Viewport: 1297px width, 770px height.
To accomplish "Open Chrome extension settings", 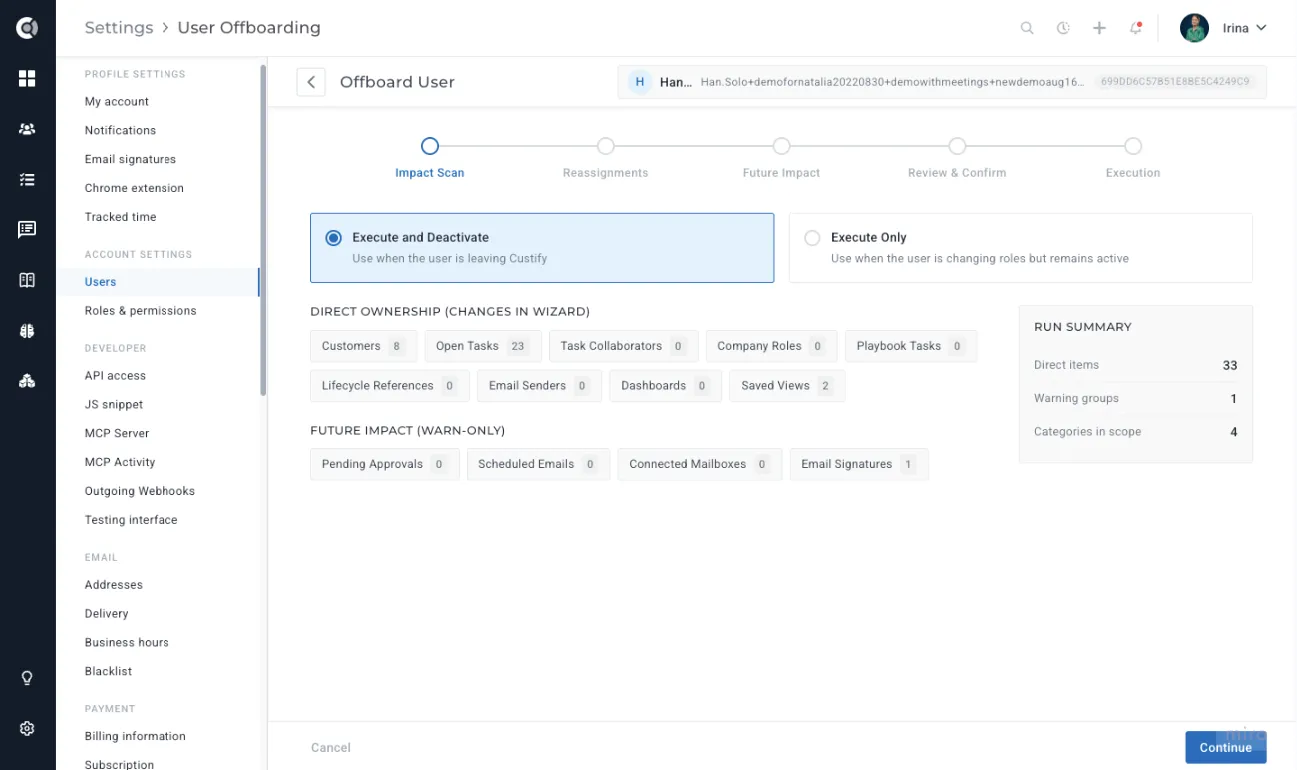I will tap(134, 188).
